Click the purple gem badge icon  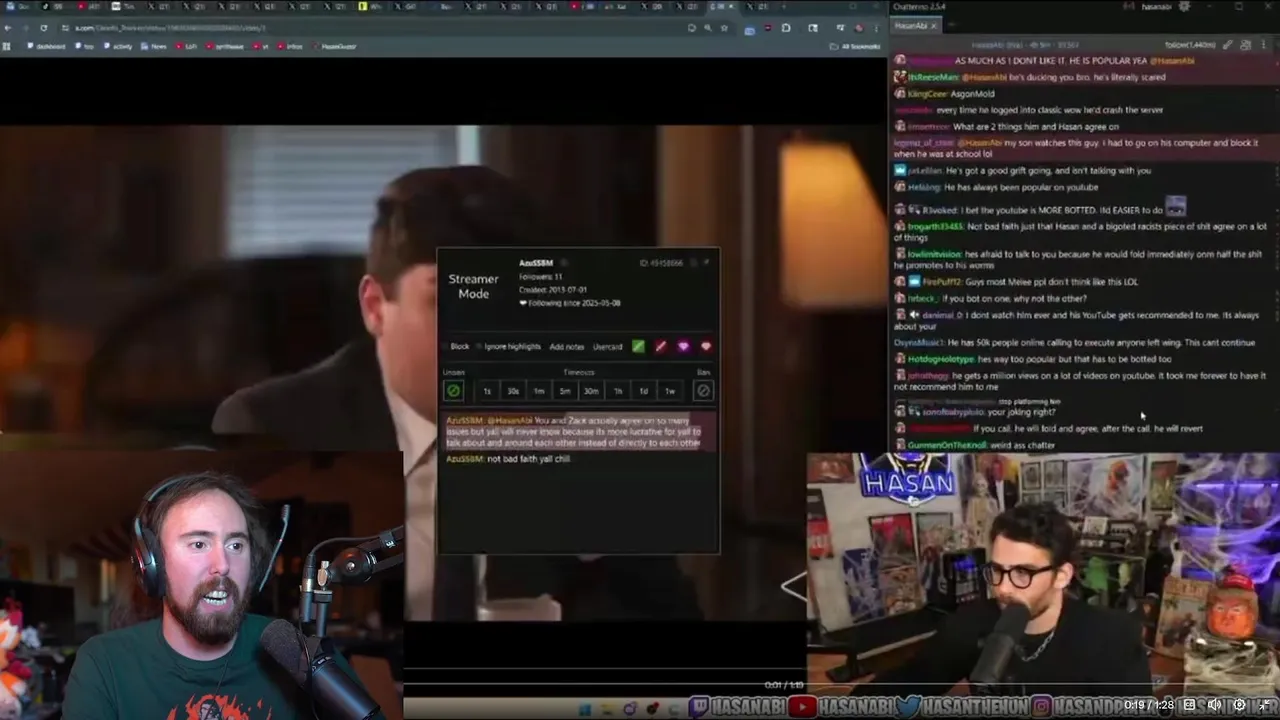tap(683, 346)
